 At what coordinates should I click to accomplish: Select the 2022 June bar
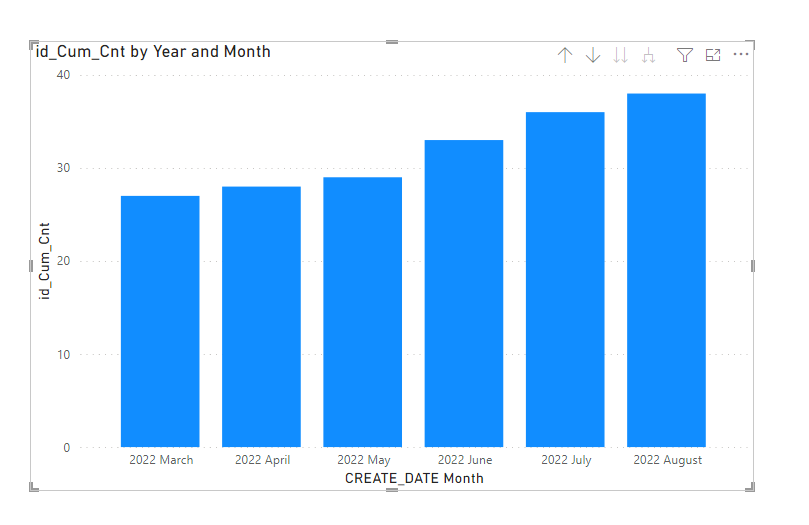click(x=464, y=293)
